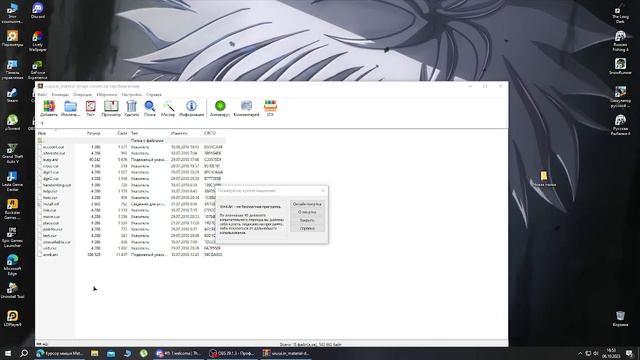Open the Discord desktop shortcut
The width and height of the screenshot is (640, 360).
point(38,11)
